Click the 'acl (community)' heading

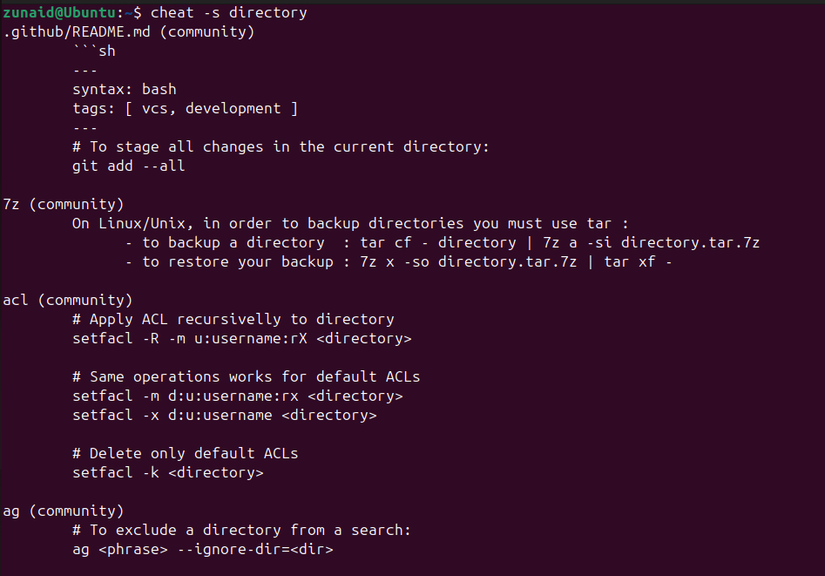[67, 300]
